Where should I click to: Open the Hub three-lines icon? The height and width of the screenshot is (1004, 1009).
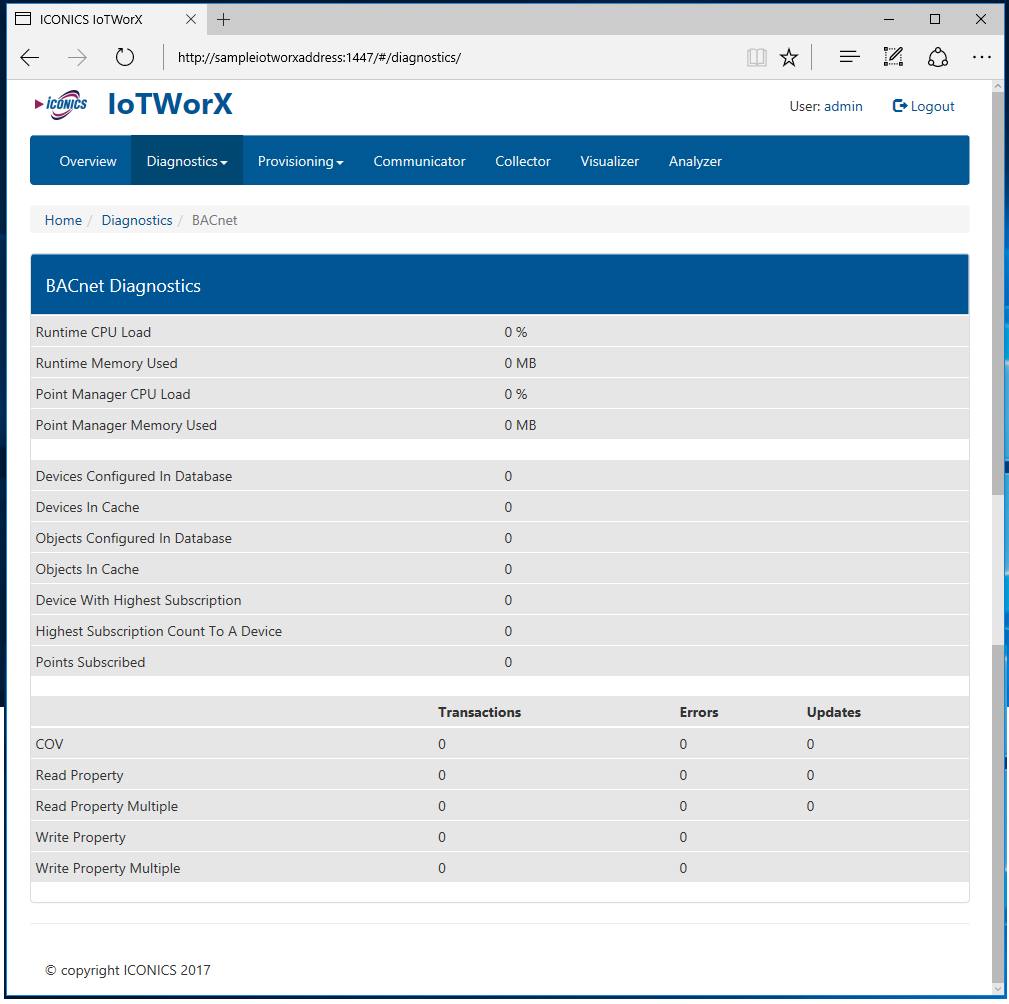click(x=849, y=57)
